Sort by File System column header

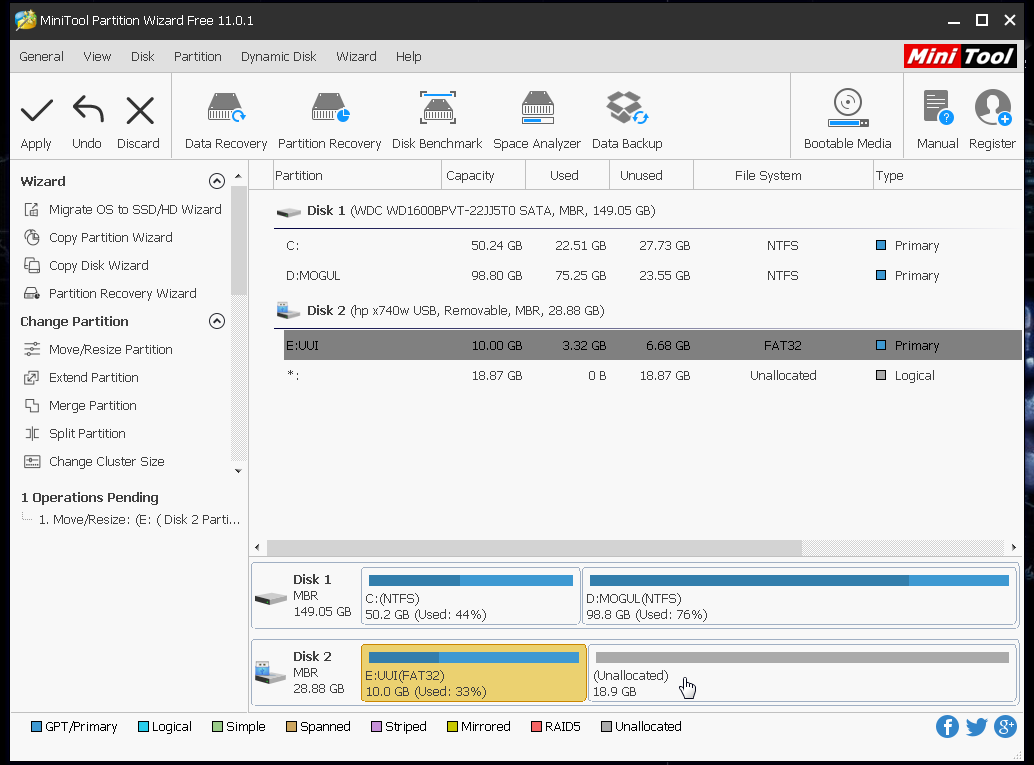783,175
